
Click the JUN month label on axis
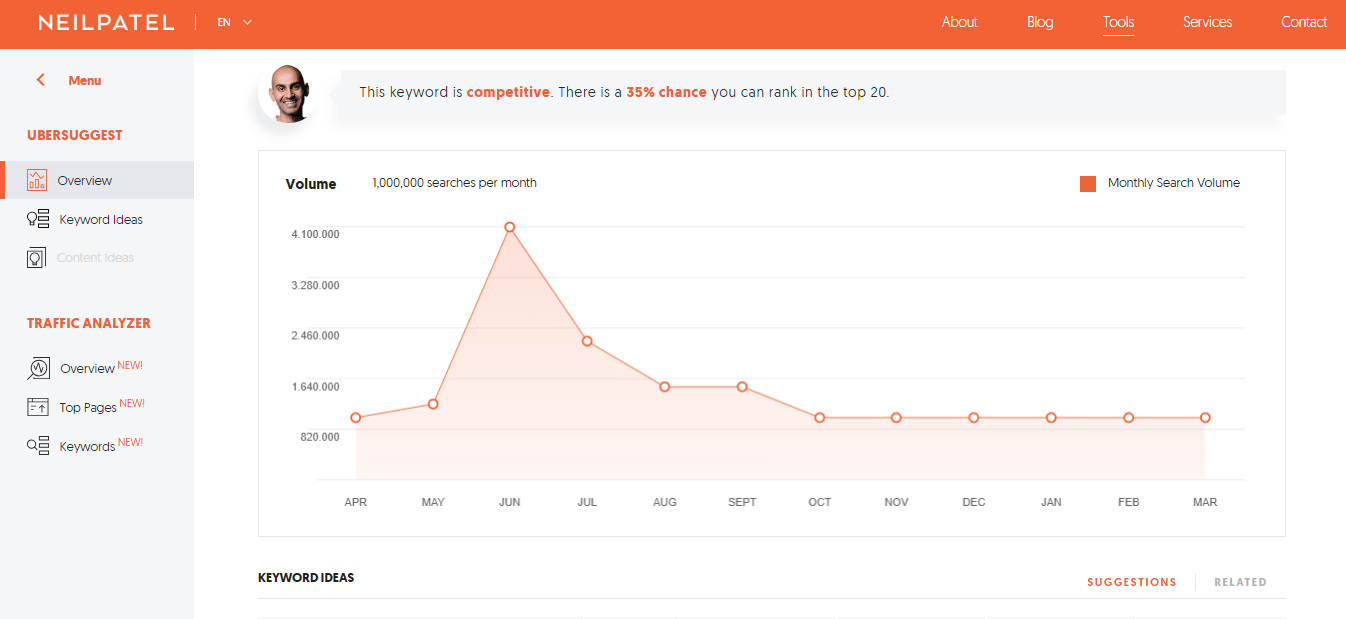510,502
